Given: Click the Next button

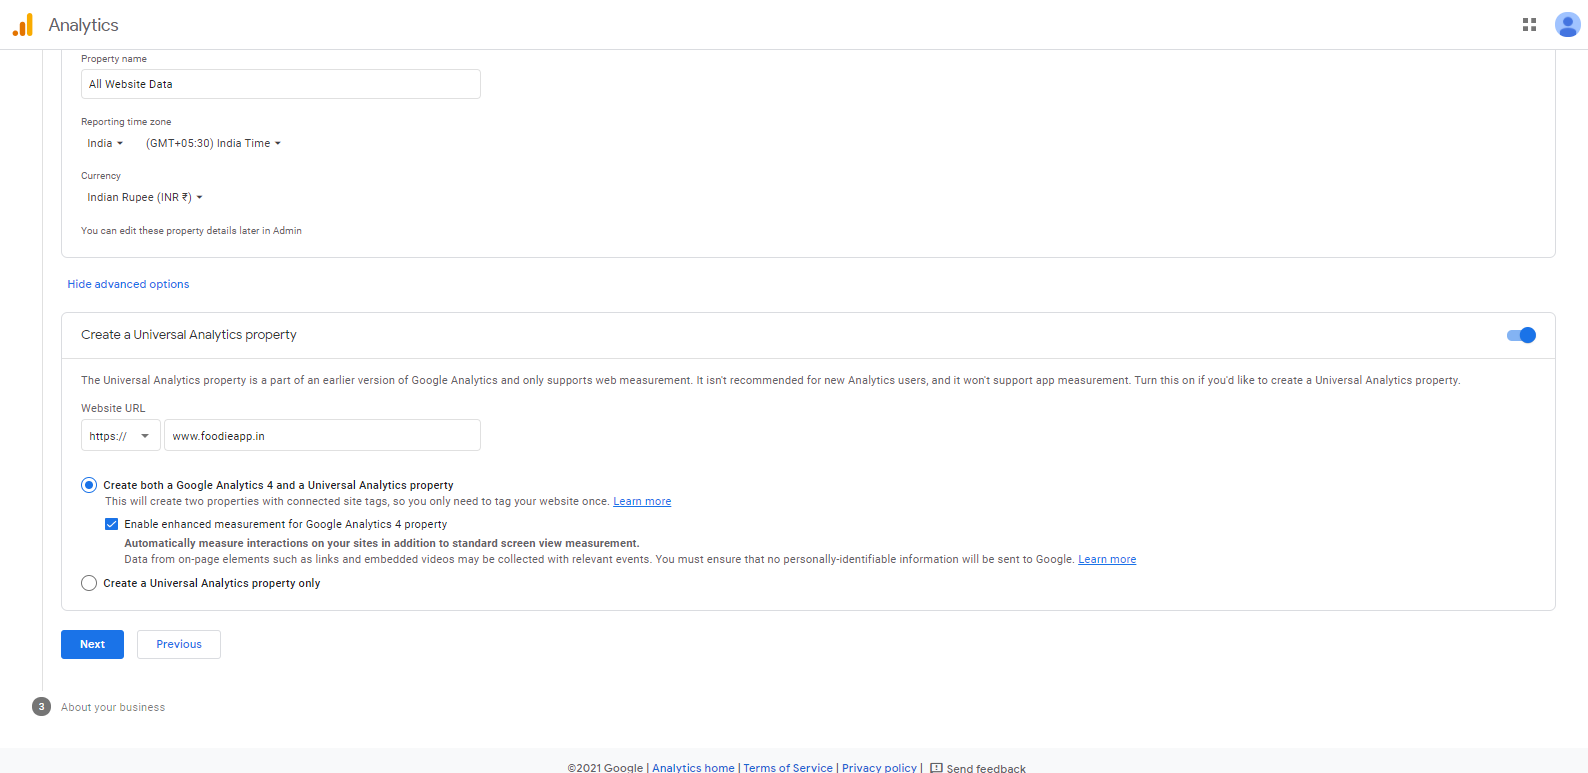Looking at the screenshot, I should tap(92, 644).
